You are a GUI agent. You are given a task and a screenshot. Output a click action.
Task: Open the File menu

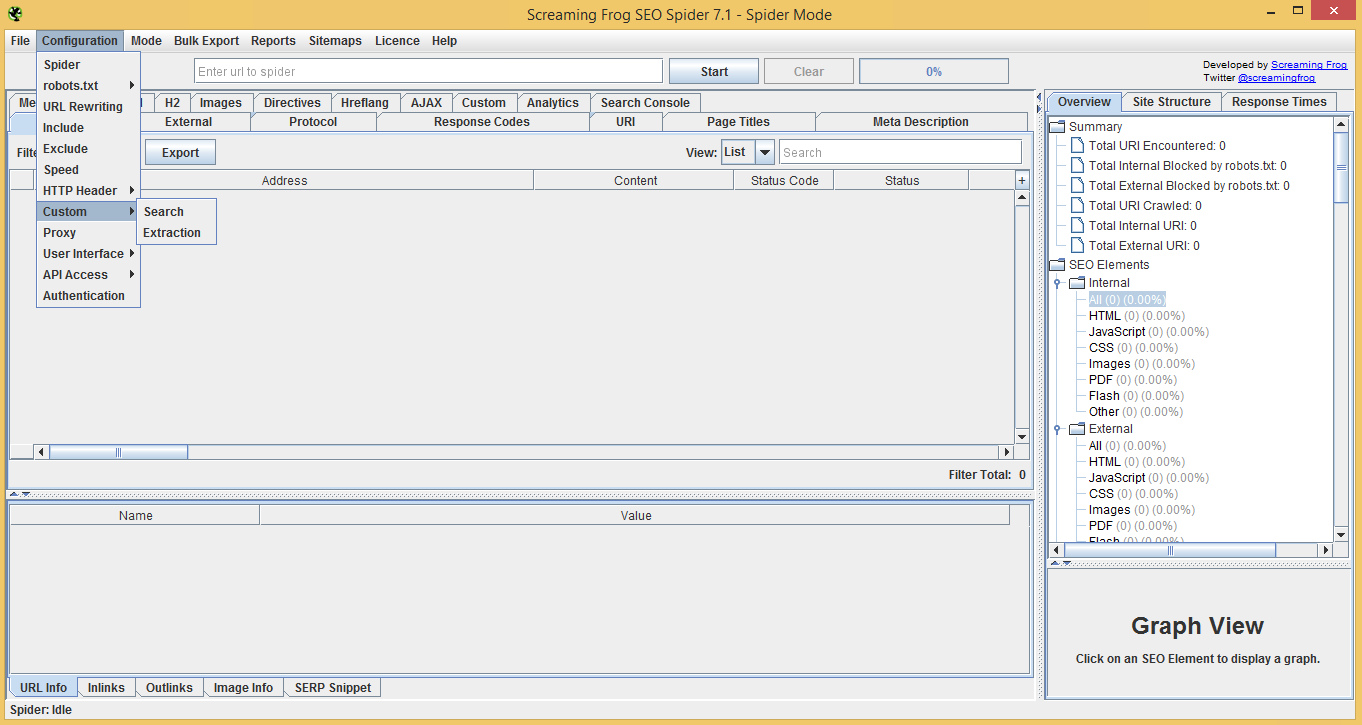point(20,41)
